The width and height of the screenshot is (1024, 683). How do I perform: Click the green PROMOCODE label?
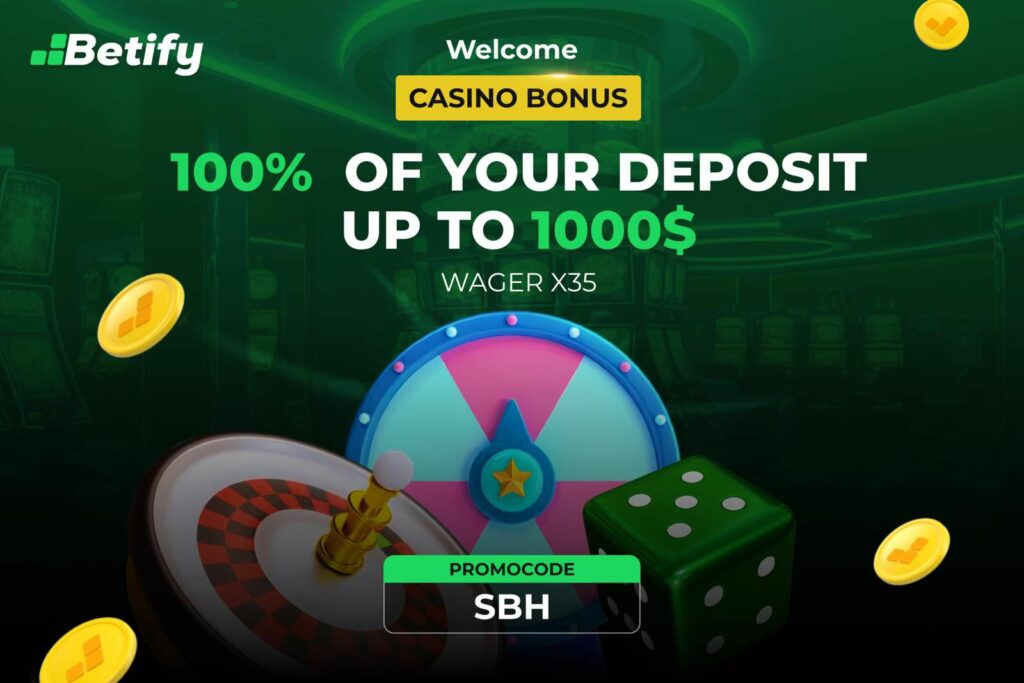511,569
